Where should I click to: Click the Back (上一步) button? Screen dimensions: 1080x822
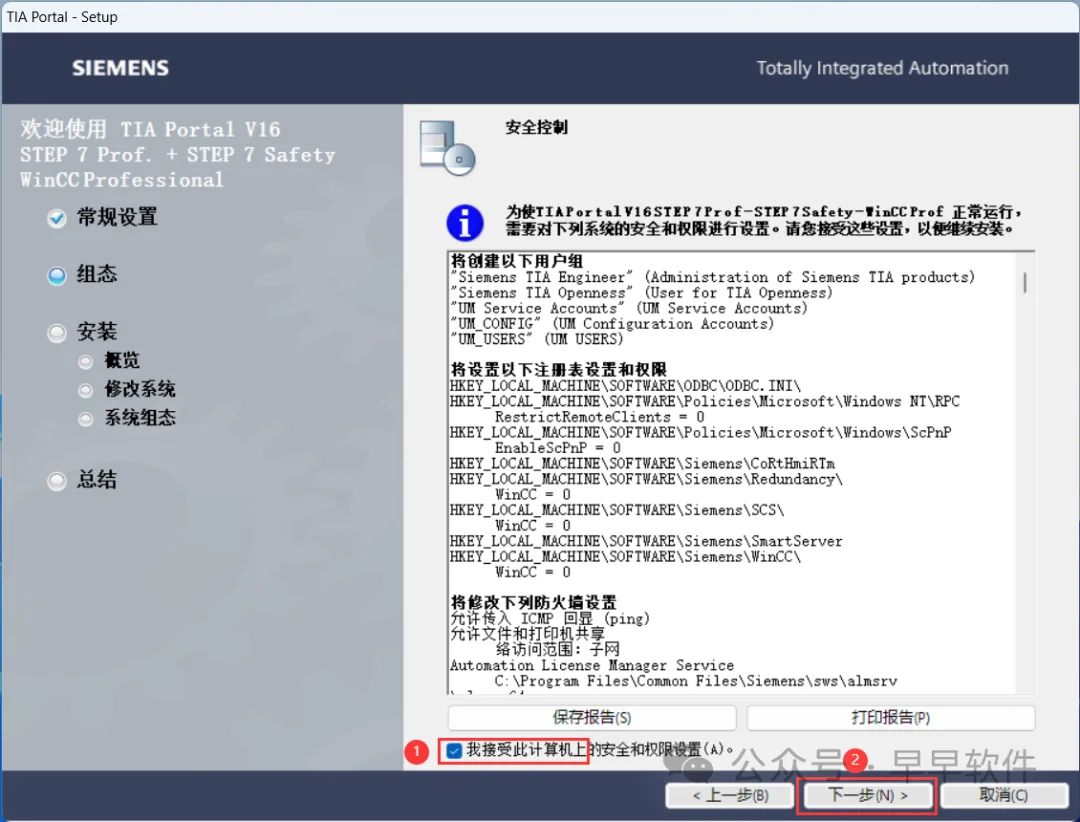tap(731, 796)
